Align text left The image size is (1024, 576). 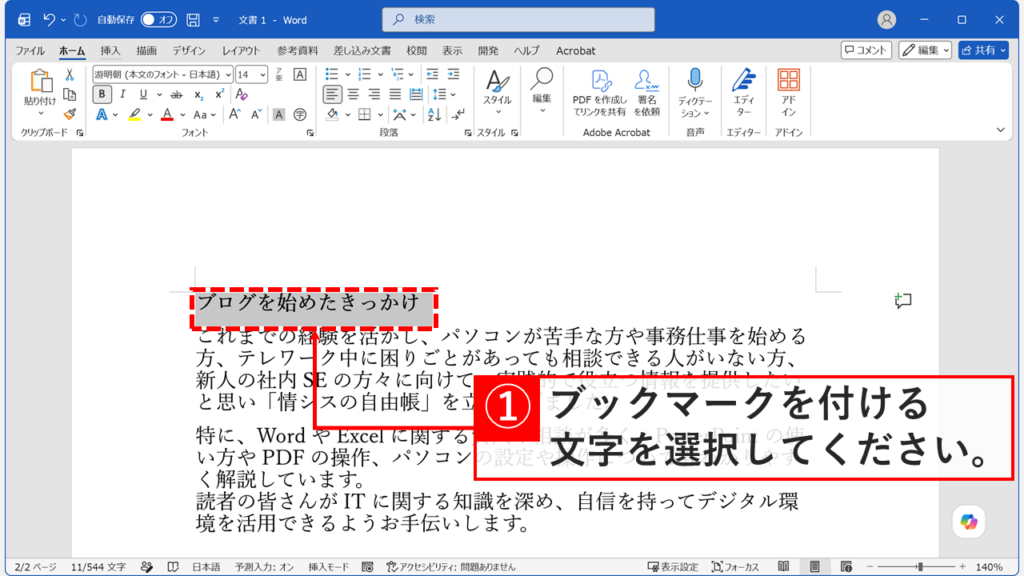click(x=332, y=95)
